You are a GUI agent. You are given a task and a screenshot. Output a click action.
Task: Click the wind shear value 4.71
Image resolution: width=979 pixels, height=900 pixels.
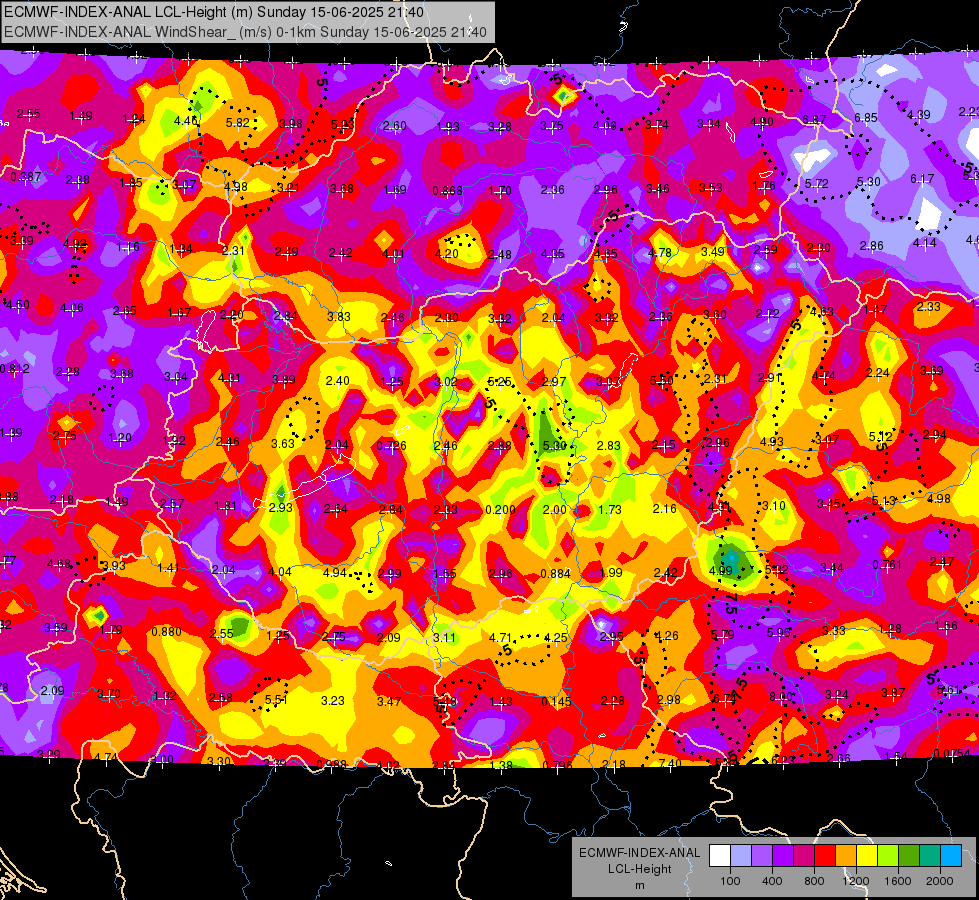pyautogui.click(x=500, y=638)
